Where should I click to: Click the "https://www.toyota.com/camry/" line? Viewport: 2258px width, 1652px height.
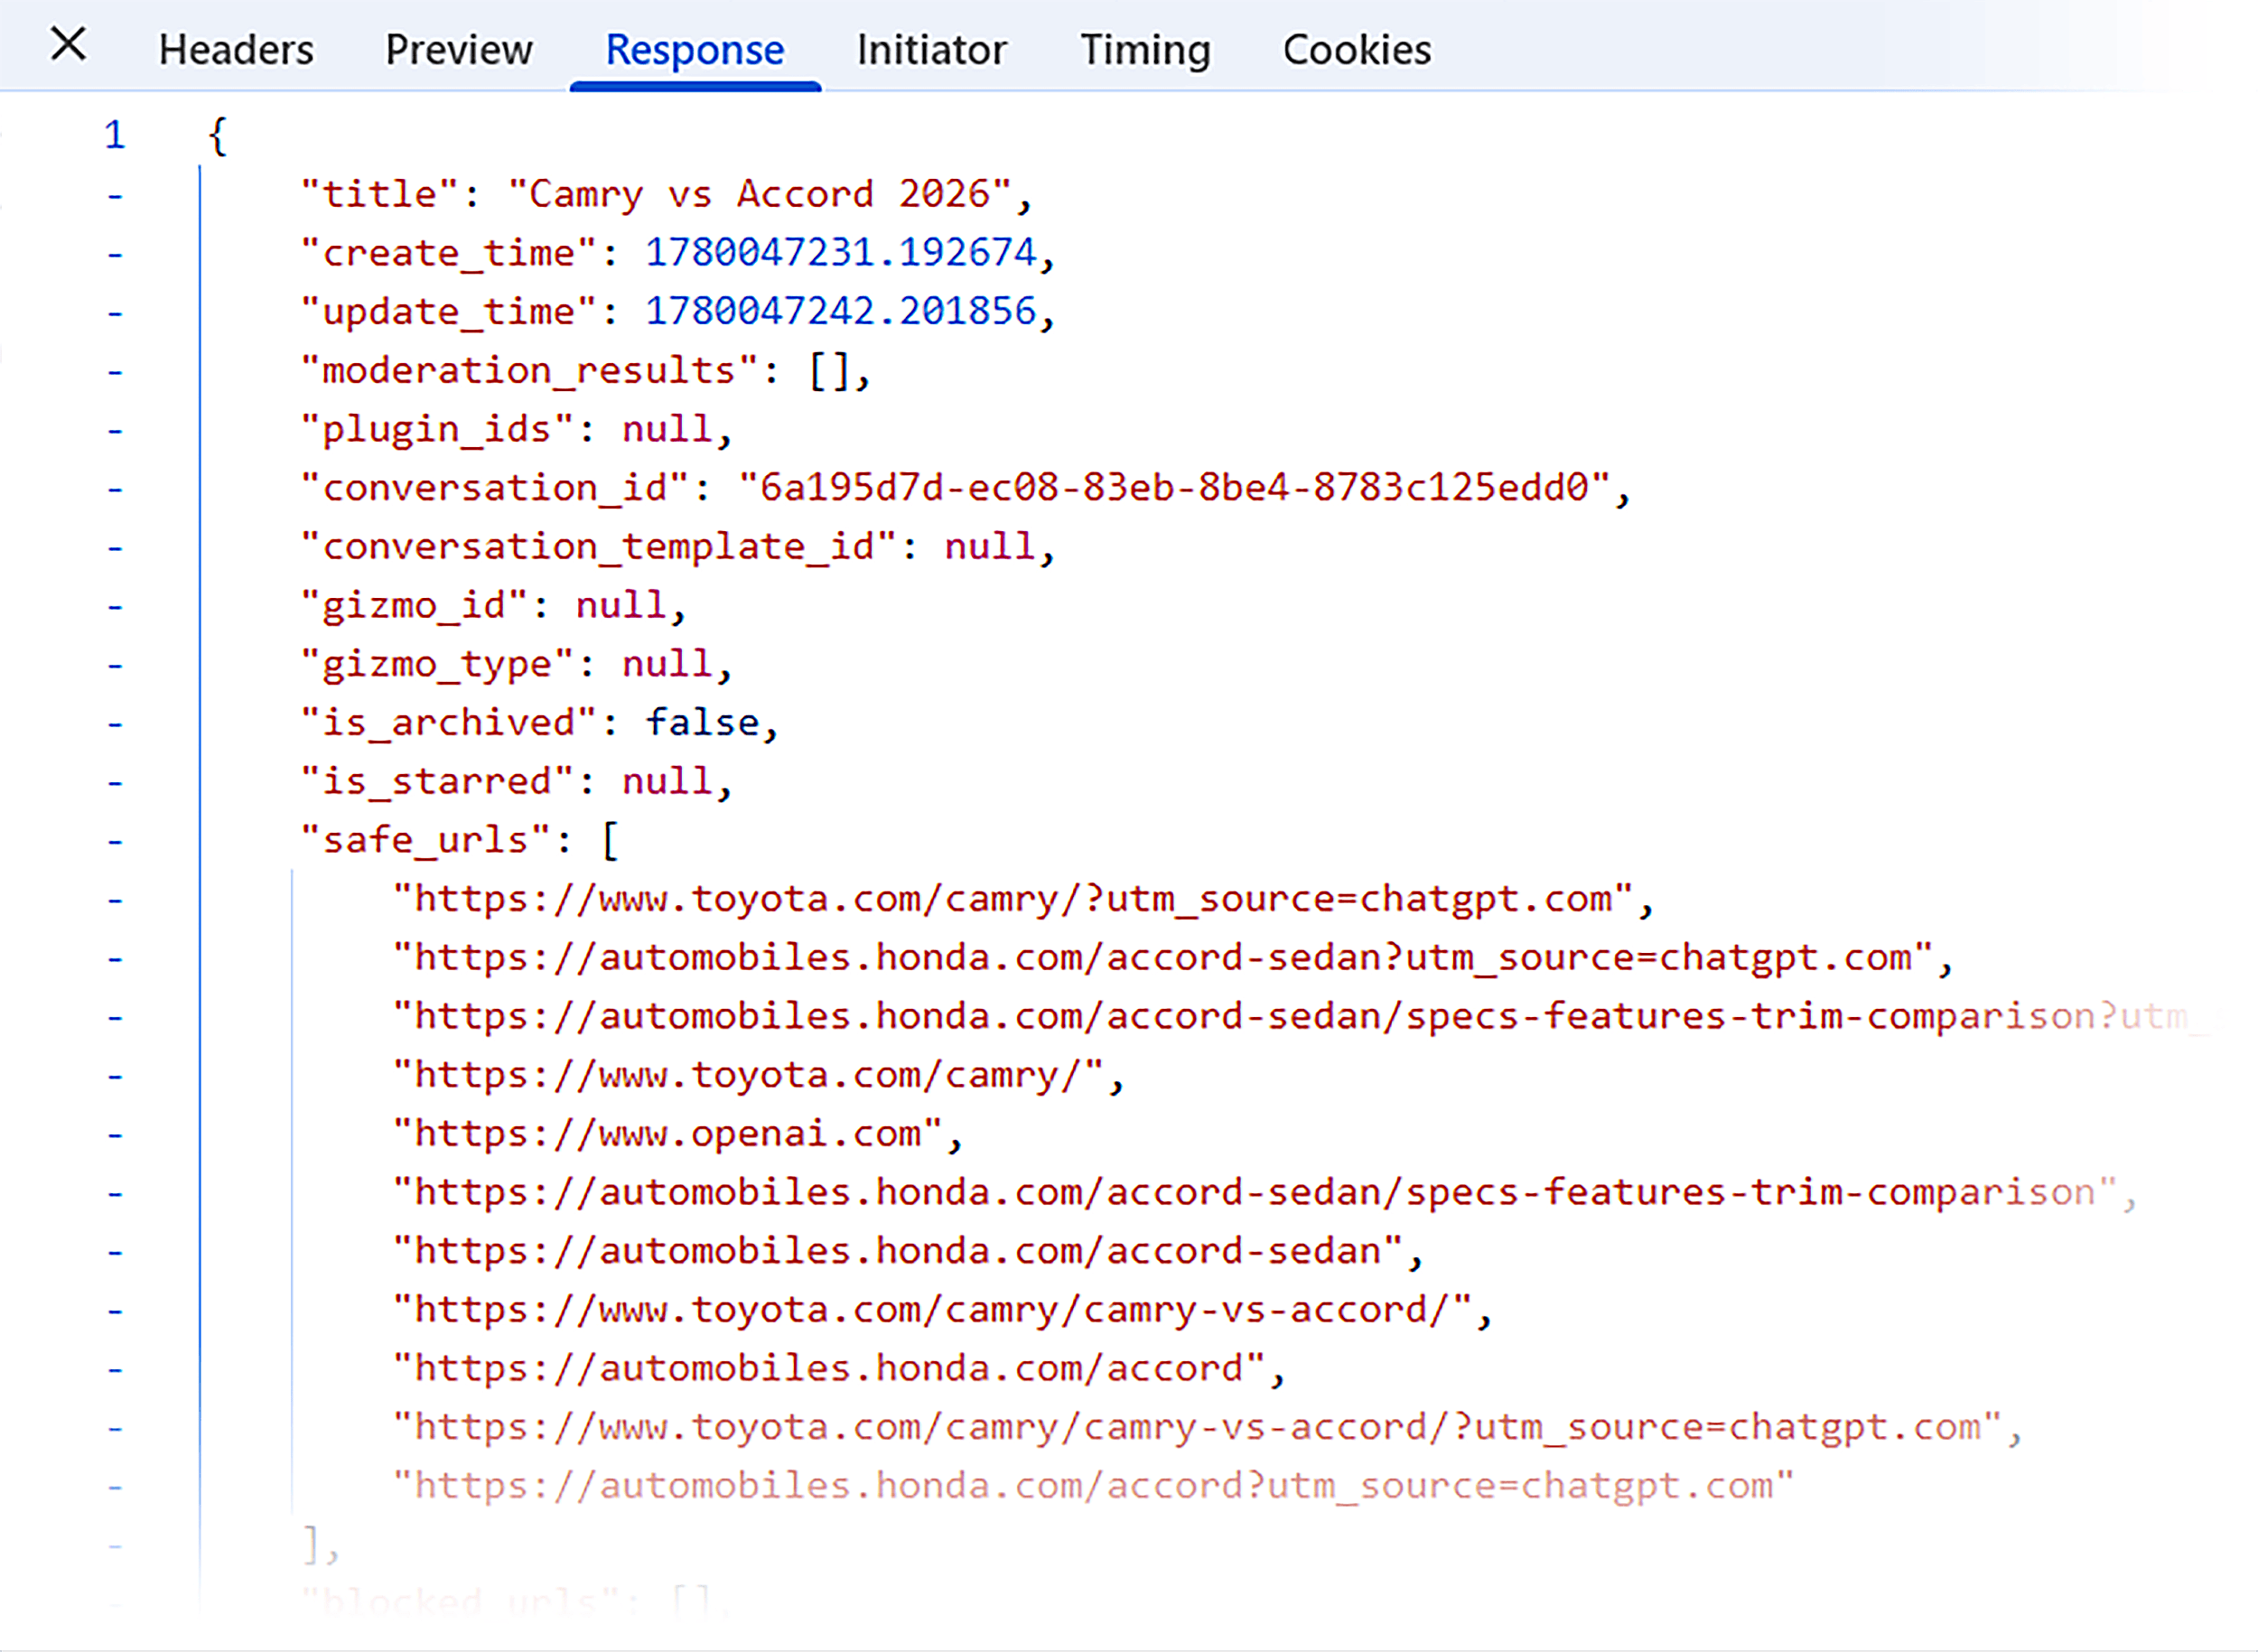[748, 1076]
